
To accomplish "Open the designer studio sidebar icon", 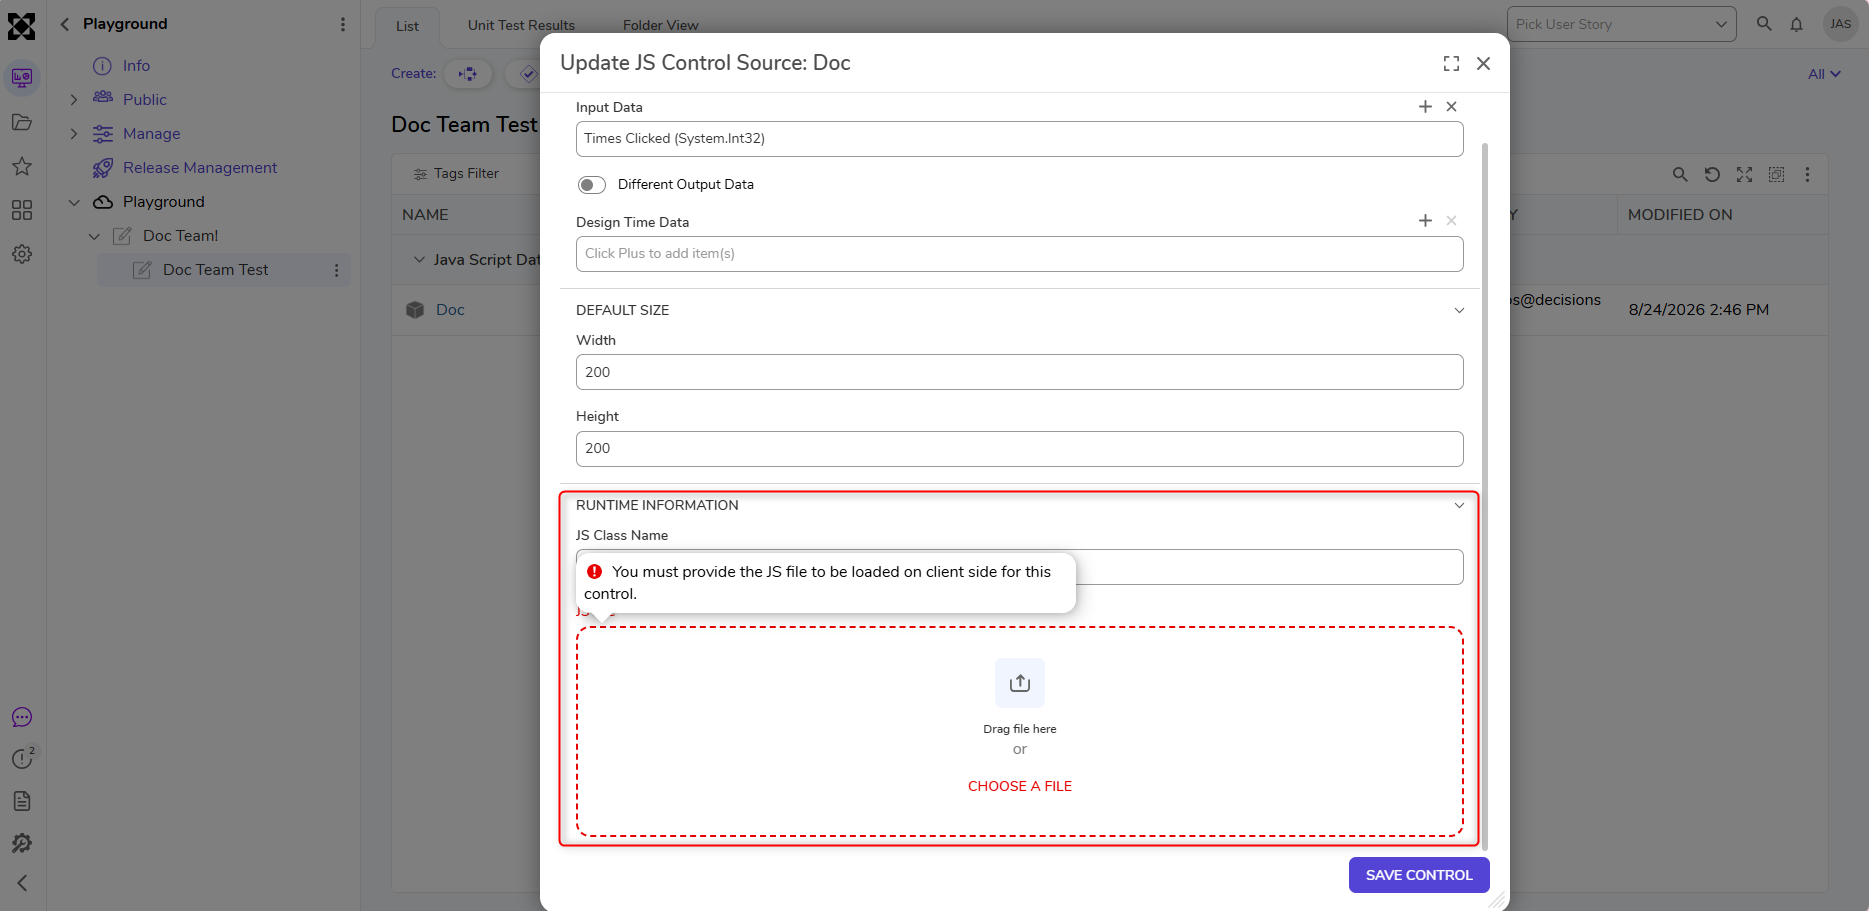I will click(x=22, y=77).
